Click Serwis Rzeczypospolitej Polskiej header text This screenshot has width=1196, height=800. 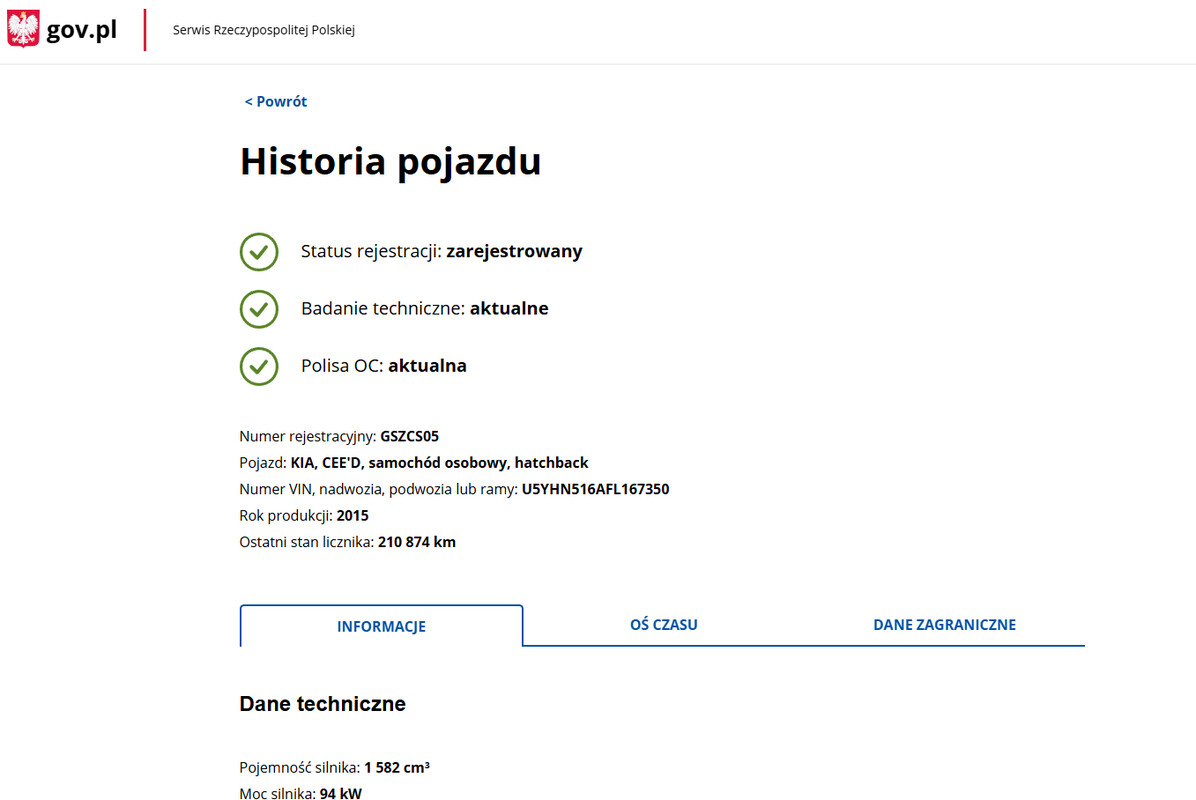pyautogui.click(x=263, y=30)
